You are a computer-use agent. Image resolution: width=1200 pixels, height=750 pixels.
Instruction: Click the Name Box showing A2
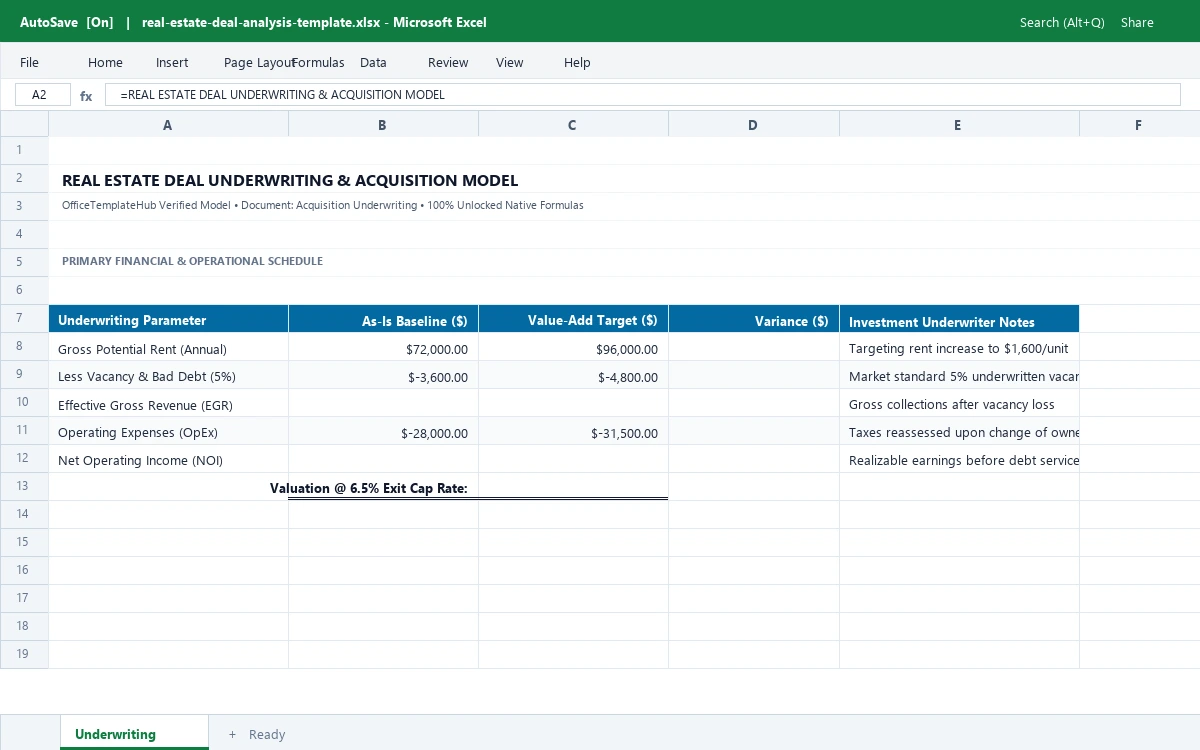[43, 95]
